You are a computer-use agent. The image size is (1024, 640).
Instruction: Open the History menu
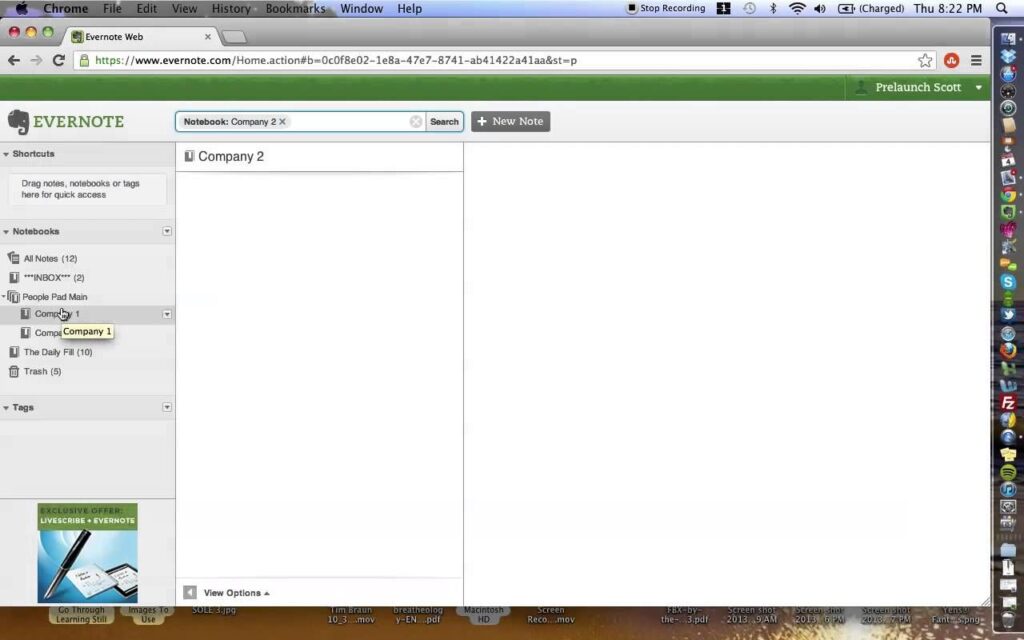tap(231, 8)
